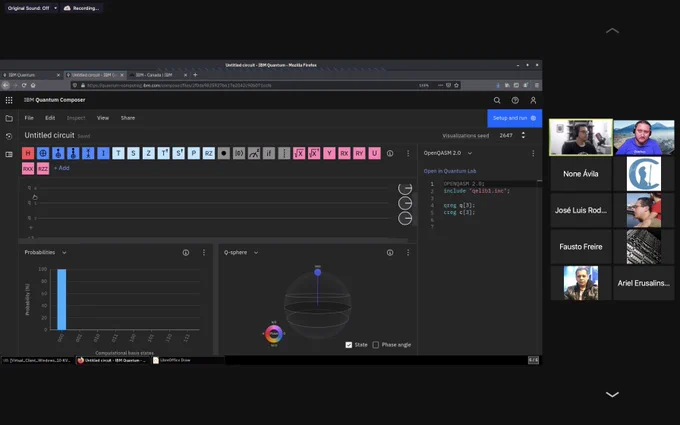Select the SWAP gate icon
Image resolution: width=680 pixels, height=425 pixels.
88,153
